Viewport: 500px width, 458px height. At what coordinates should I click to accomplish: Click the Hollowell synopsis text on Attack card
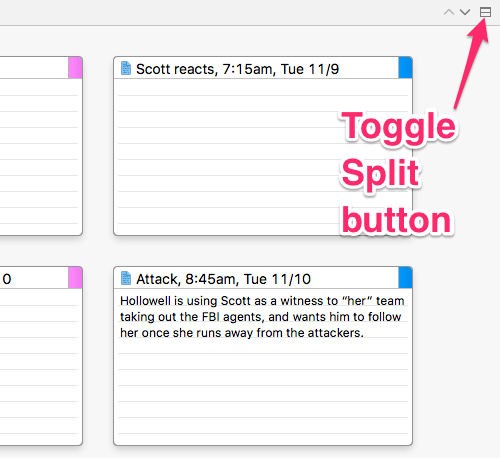tap(262, 317)
